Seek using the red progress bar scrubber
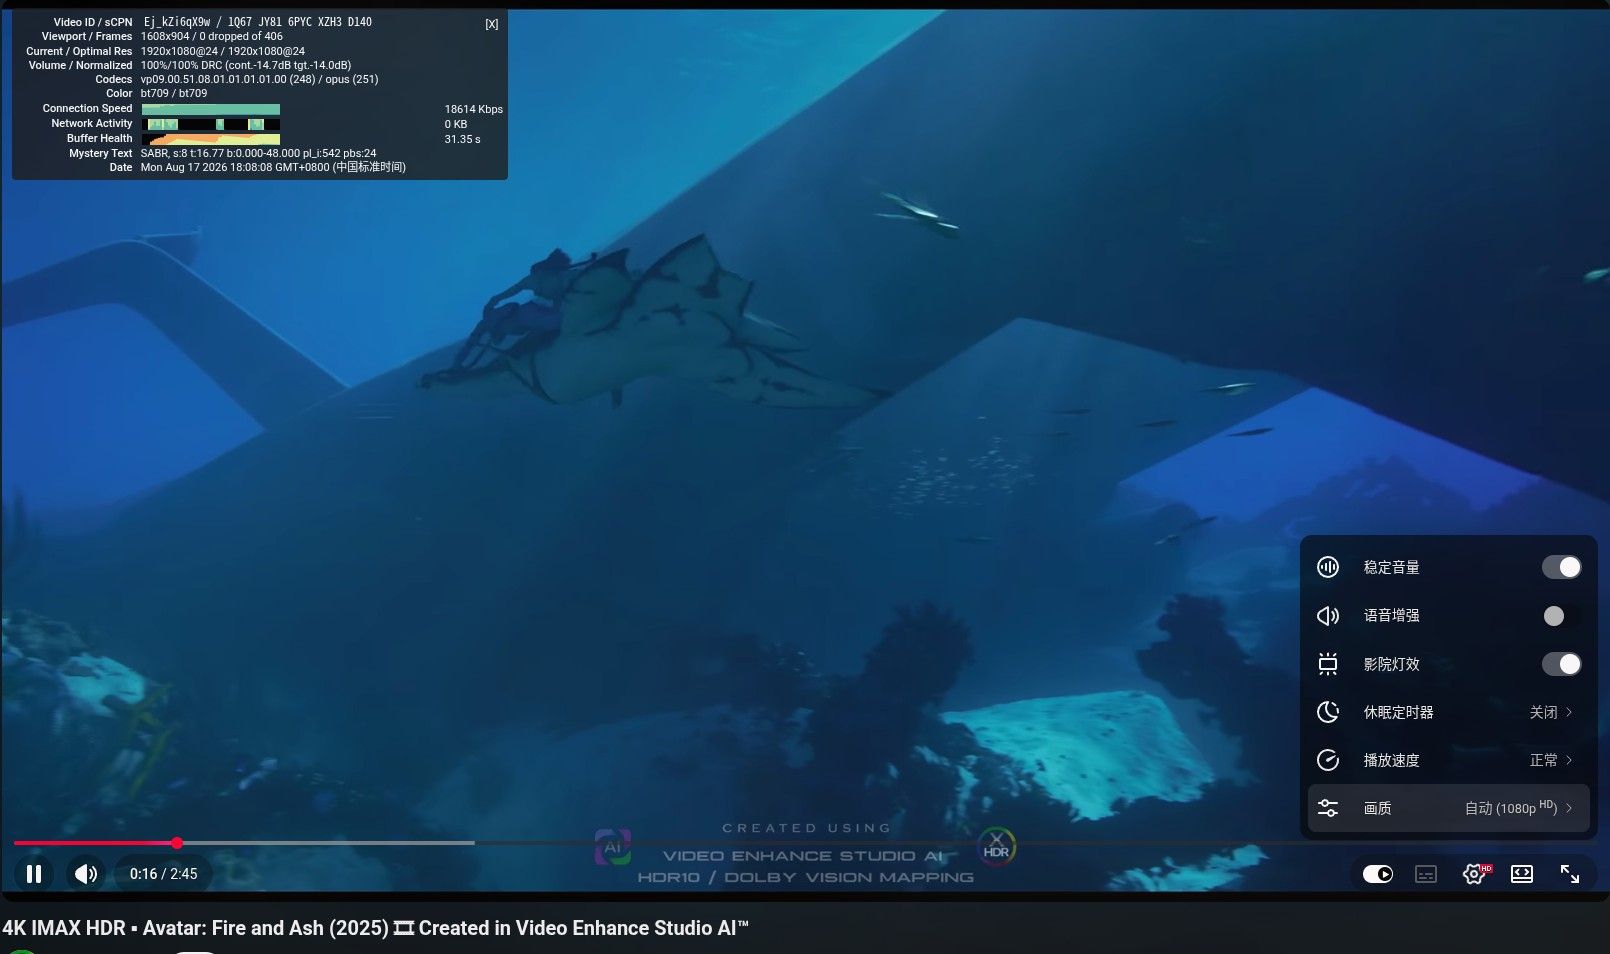Image resolution: width=1610 pixels, height=954 pixels. [x=177, y=843]
